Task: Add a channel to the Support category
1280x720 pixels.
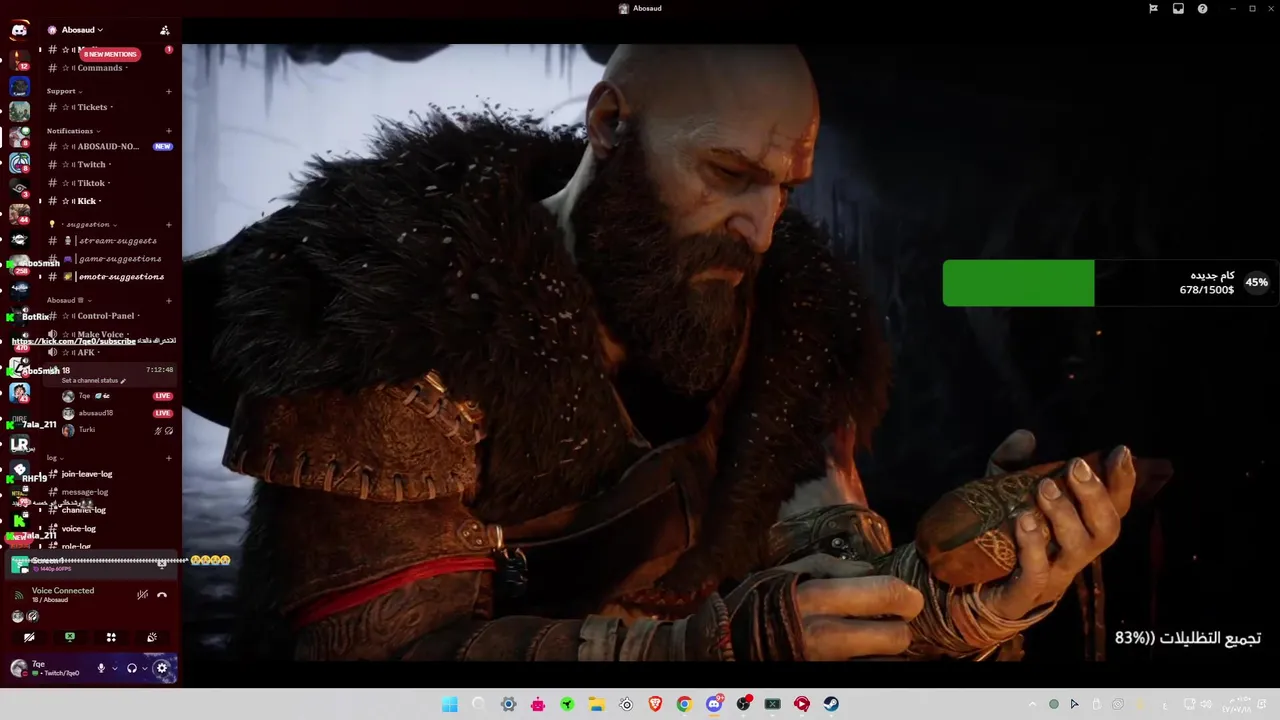Action: click(168, 91)
